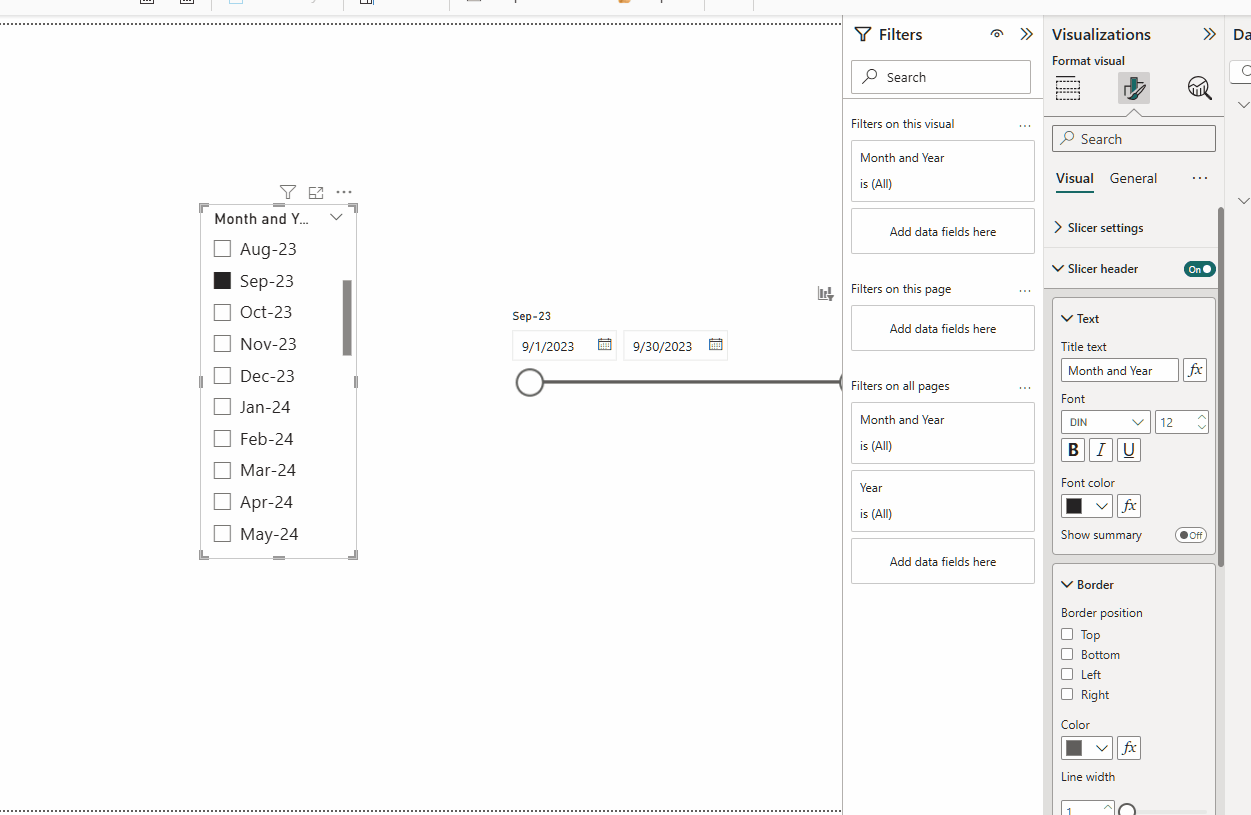Open fx conditional formatting for Border color
This screenshot has height=815, width=1251.
tap(1129, 748)
